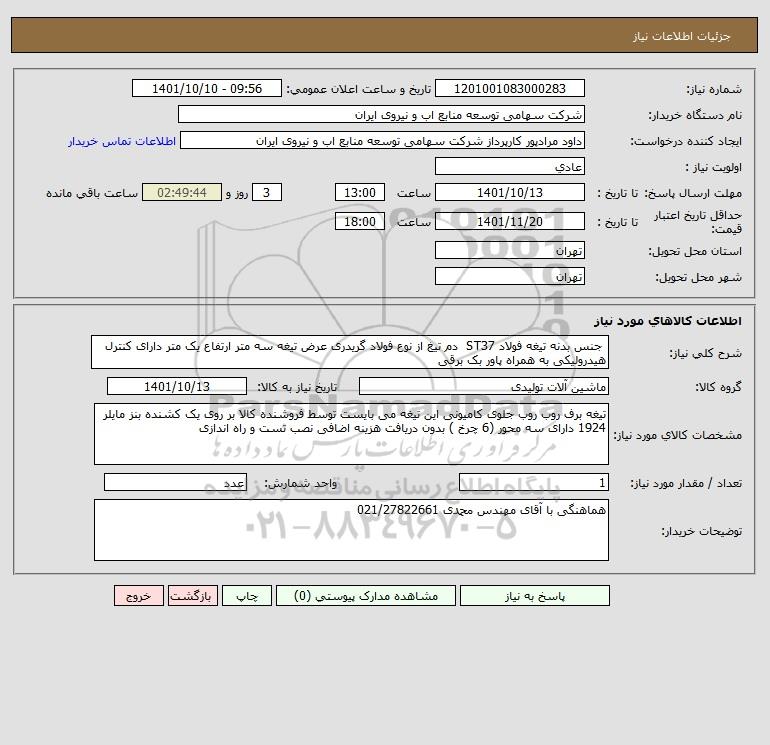Click the label 'ایجاد کننده درخواست:'
770x745 pixels.
pos(686,141)
